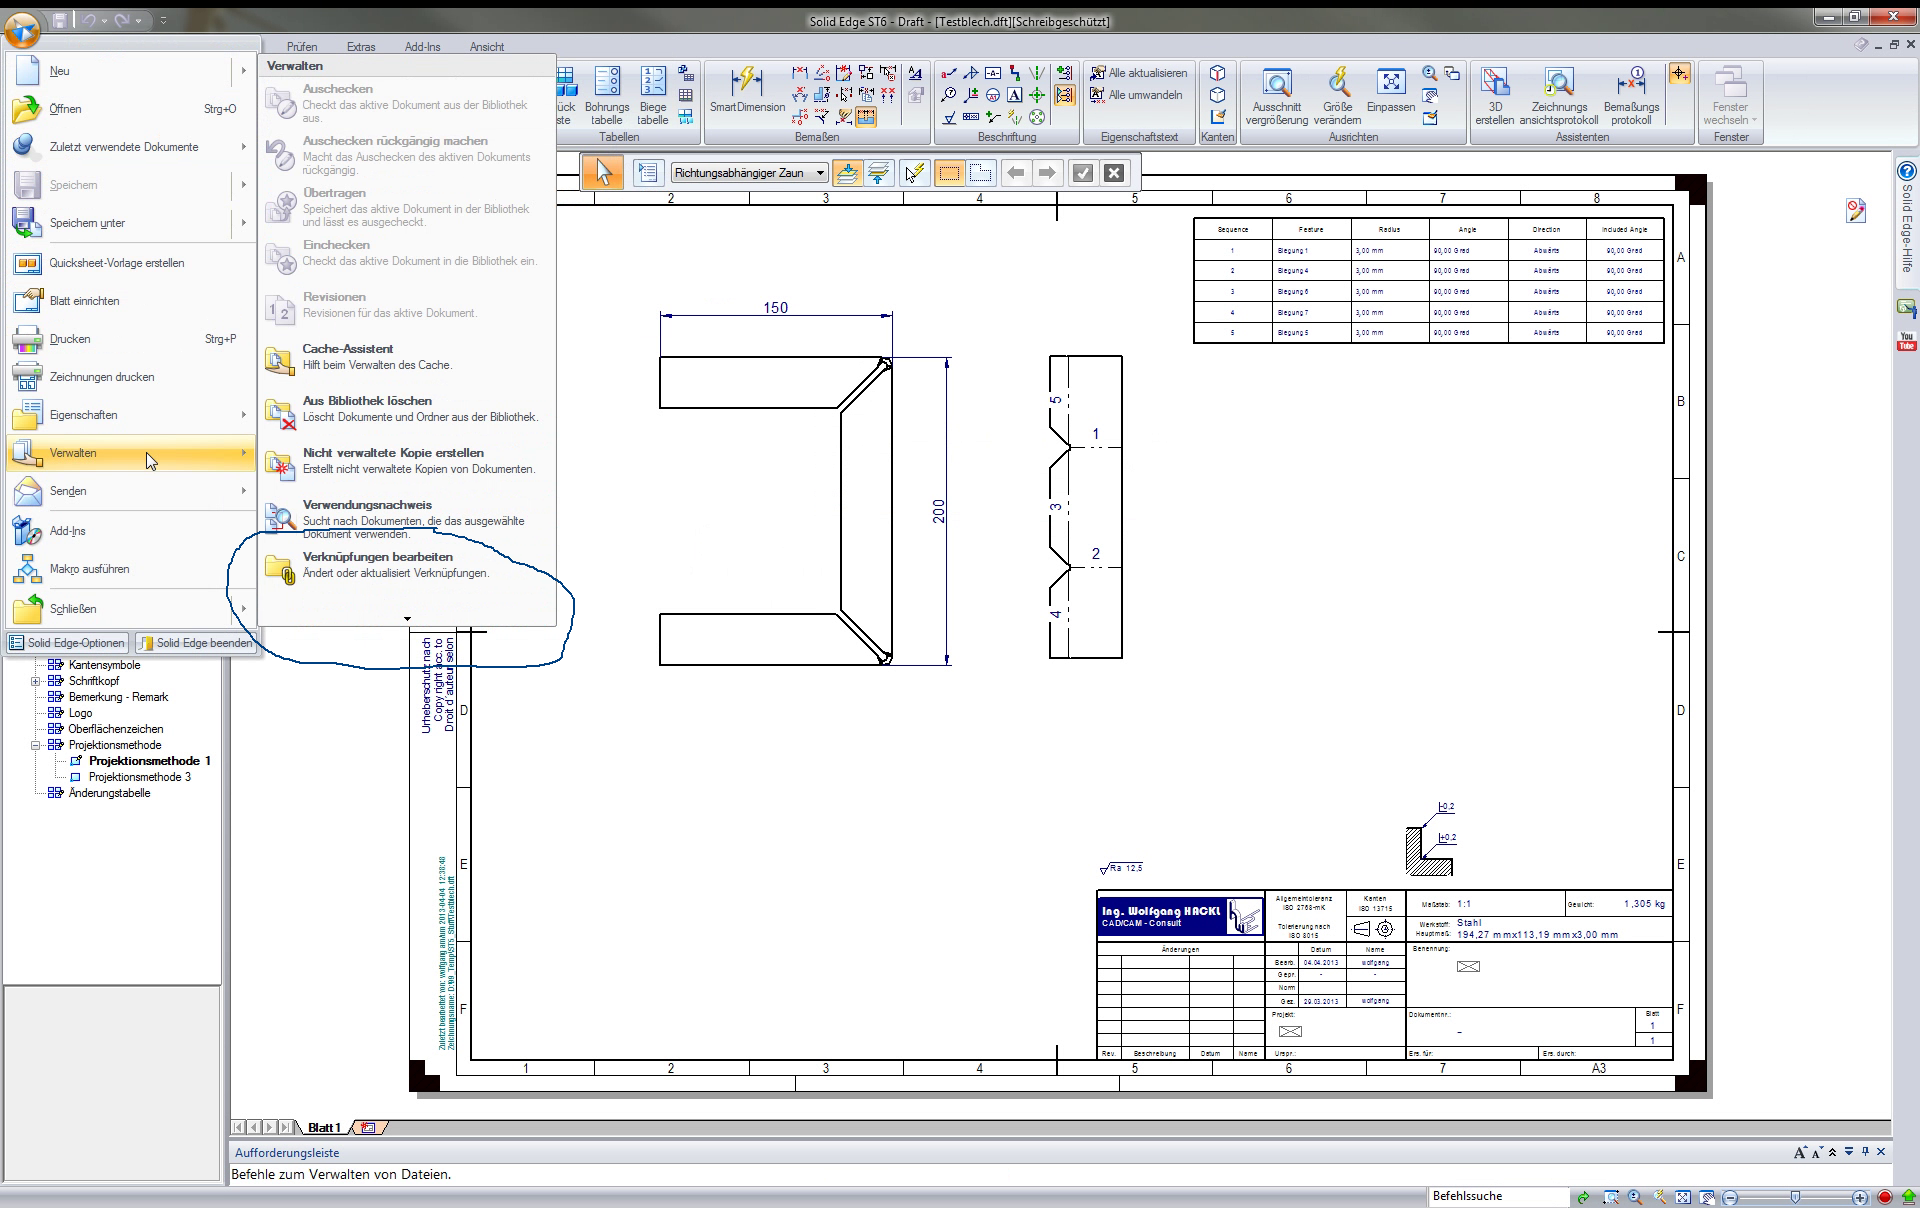The width and height of the screenshot is (1920, 1208).
Task: Open the selection options list icon
Action: [x=648, y=173]
